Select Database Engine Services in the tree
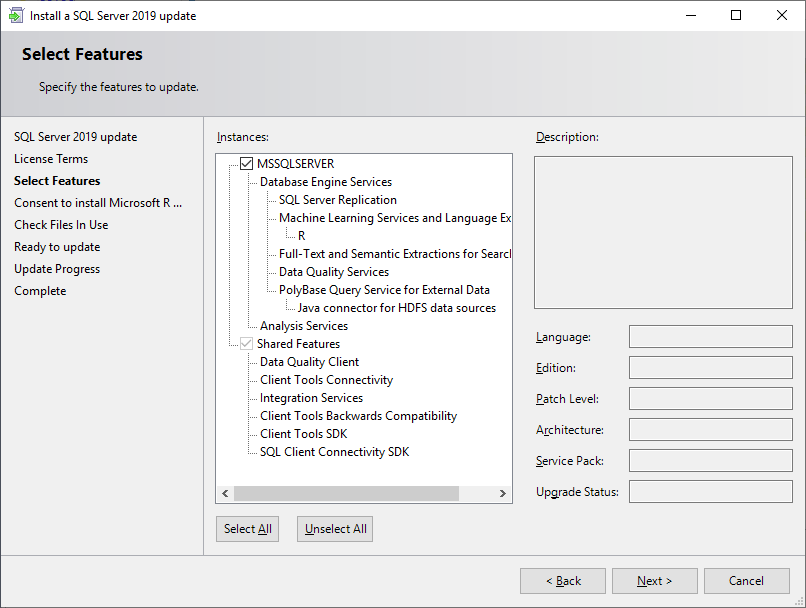 [326, 182]
